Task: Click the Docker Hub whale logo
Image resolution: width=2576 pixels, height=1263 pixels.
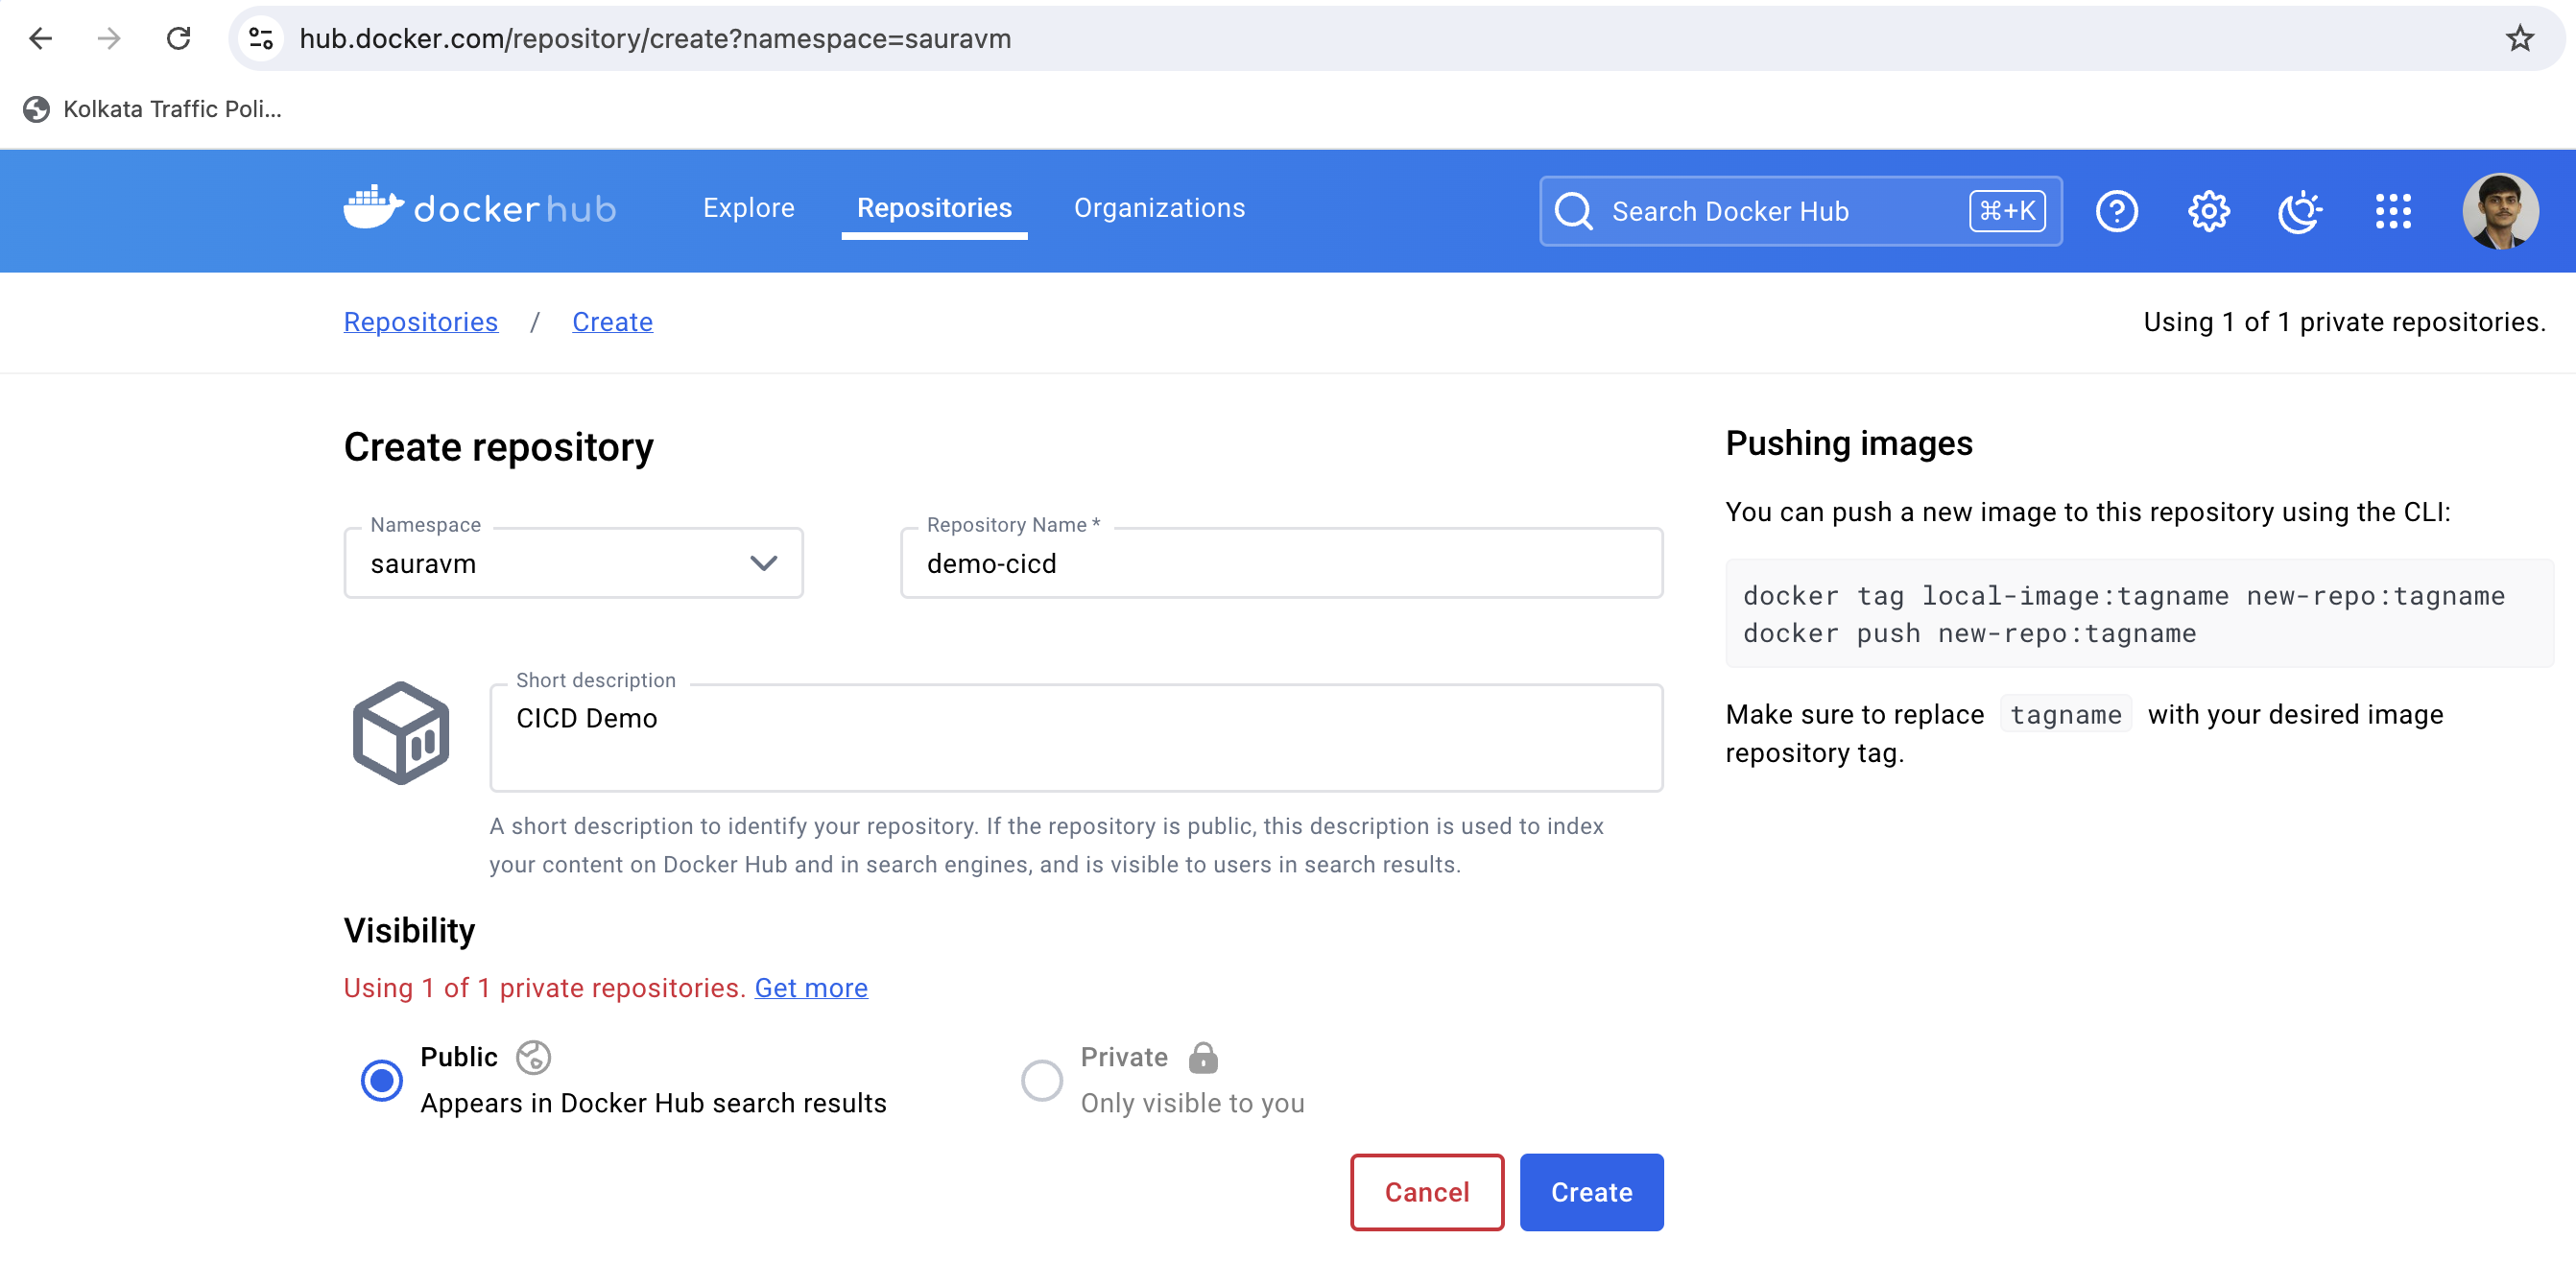Action: coord(373,208)
